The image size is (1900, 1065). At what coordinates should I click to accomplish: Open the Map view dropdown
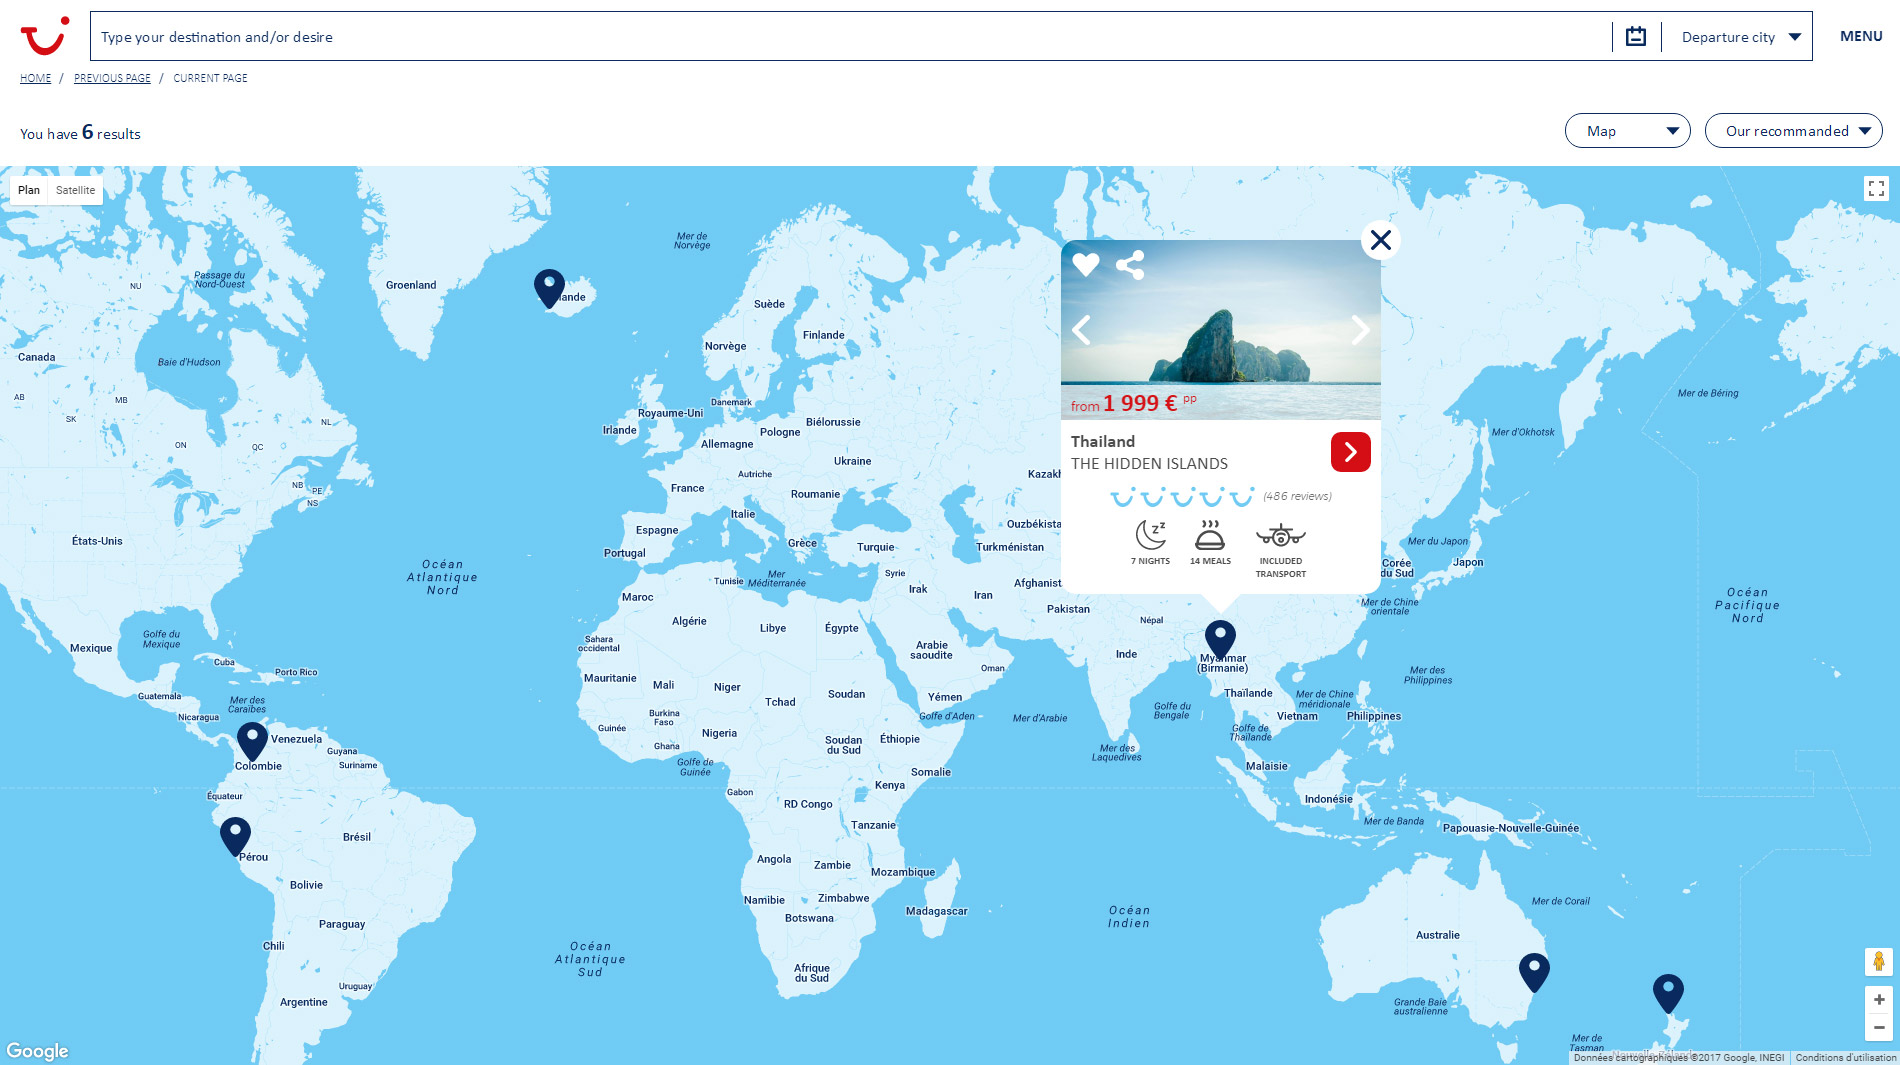click(x=1627, y=131)
